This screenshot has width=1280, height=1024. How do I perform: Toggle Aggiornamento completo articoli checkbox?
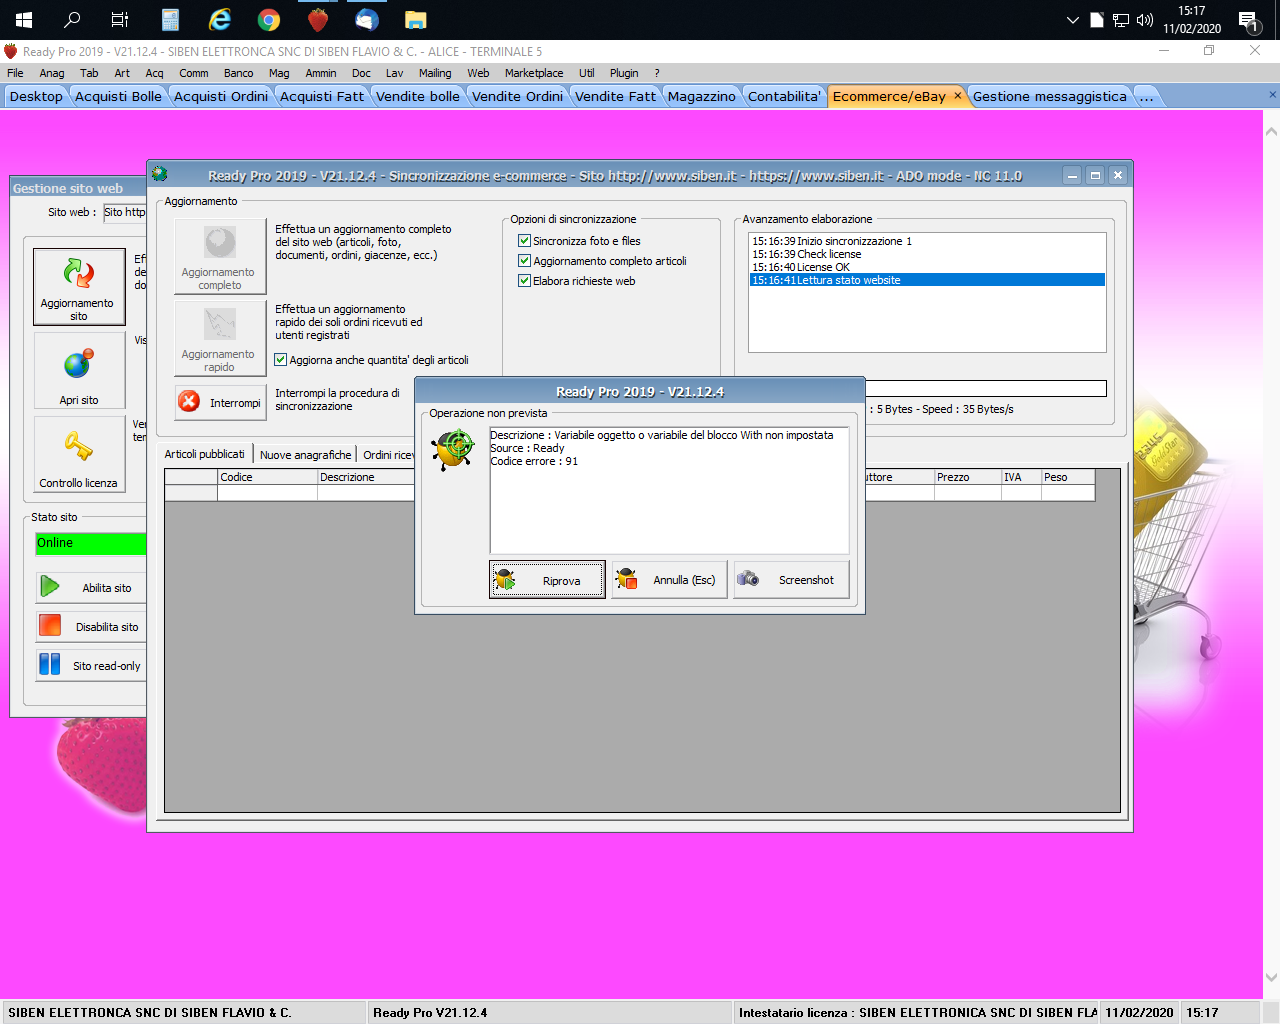pos(524,261)
